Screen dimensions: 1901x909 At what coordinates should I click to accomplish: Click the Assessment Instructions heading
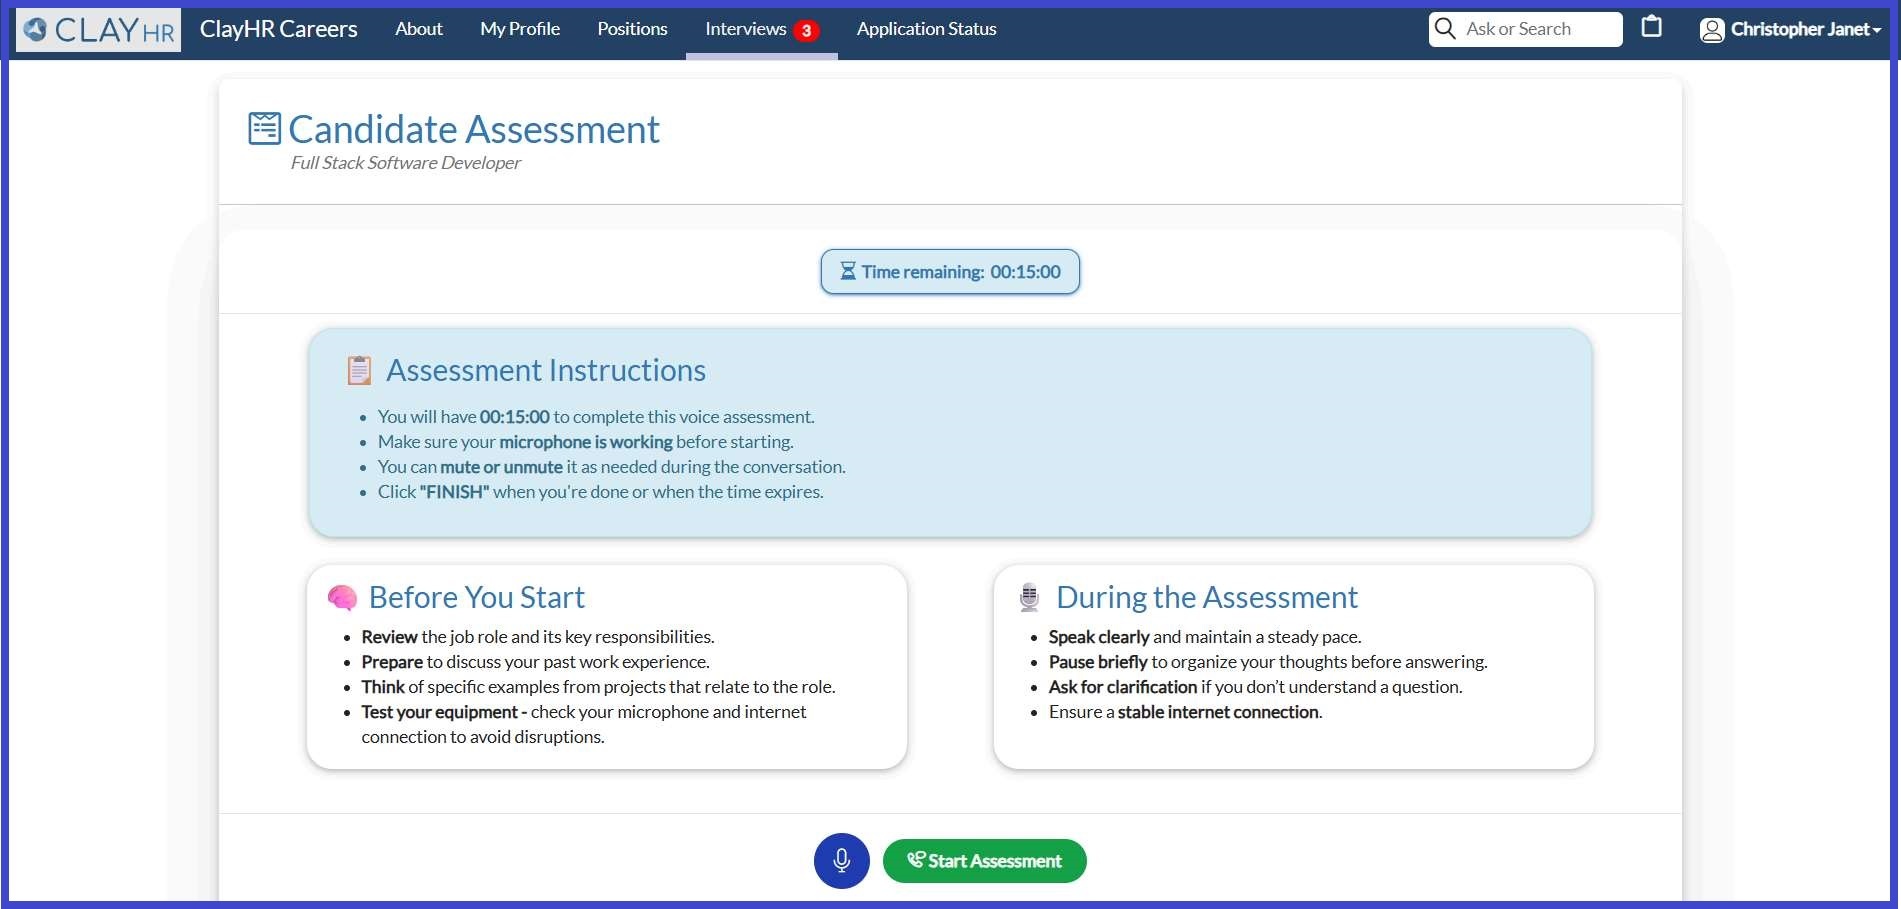click(x=546, y=370)
